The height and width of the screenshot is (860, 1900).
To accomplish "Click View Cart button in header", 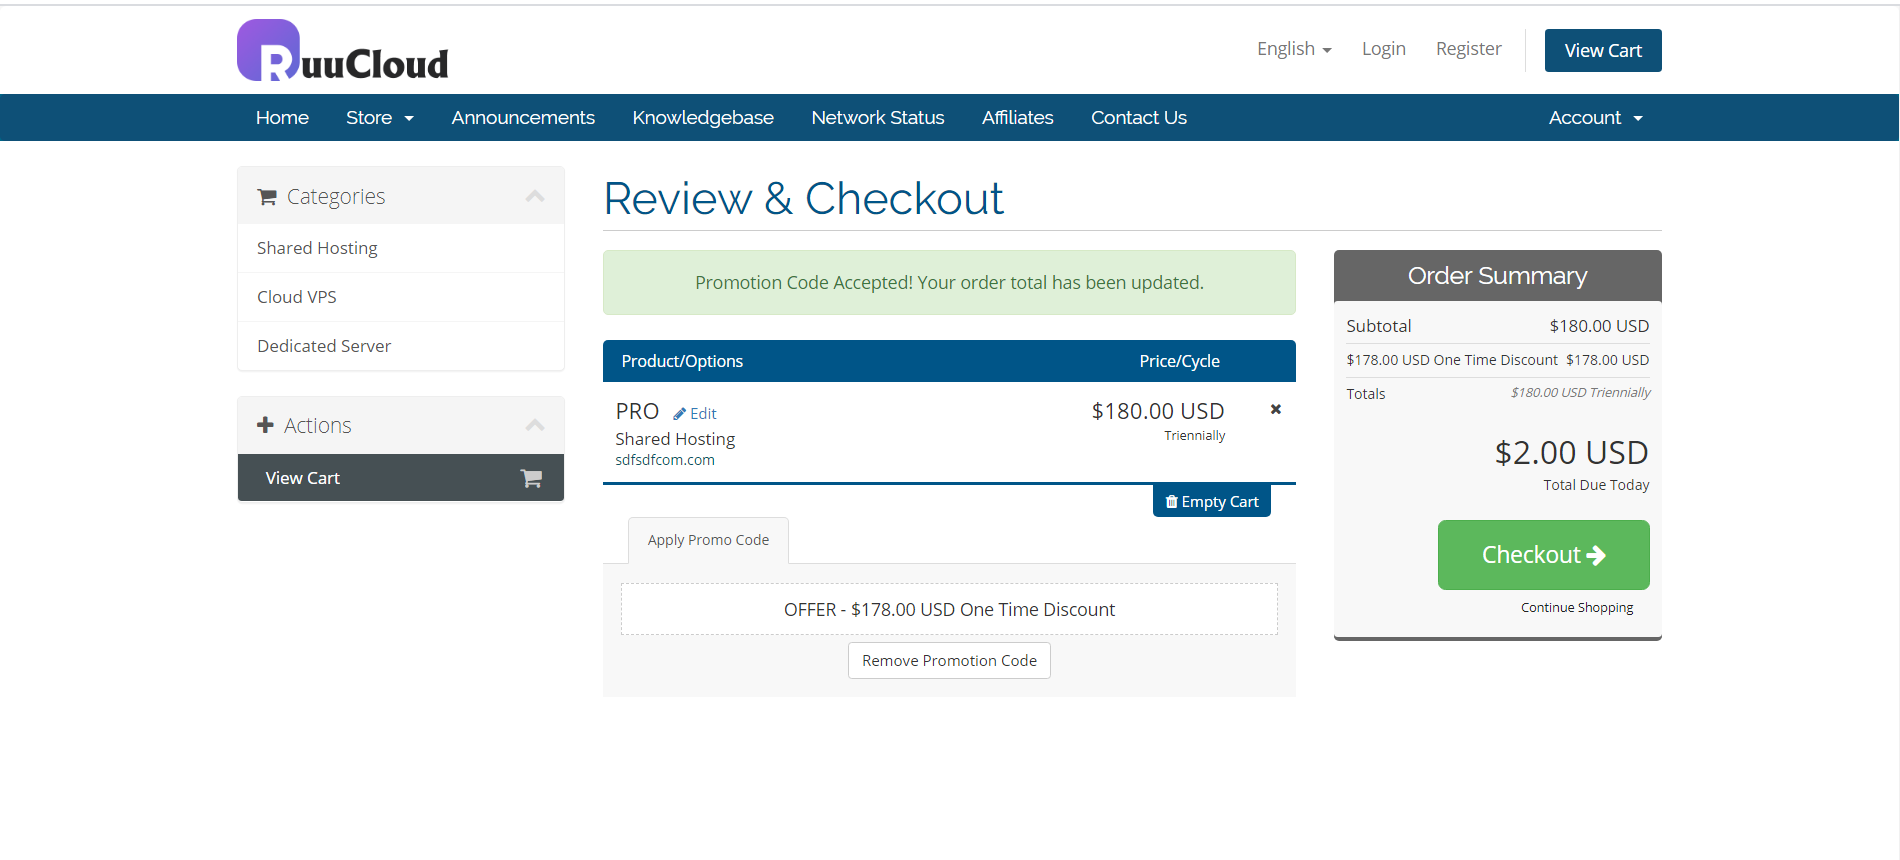I will point(1602,51).
